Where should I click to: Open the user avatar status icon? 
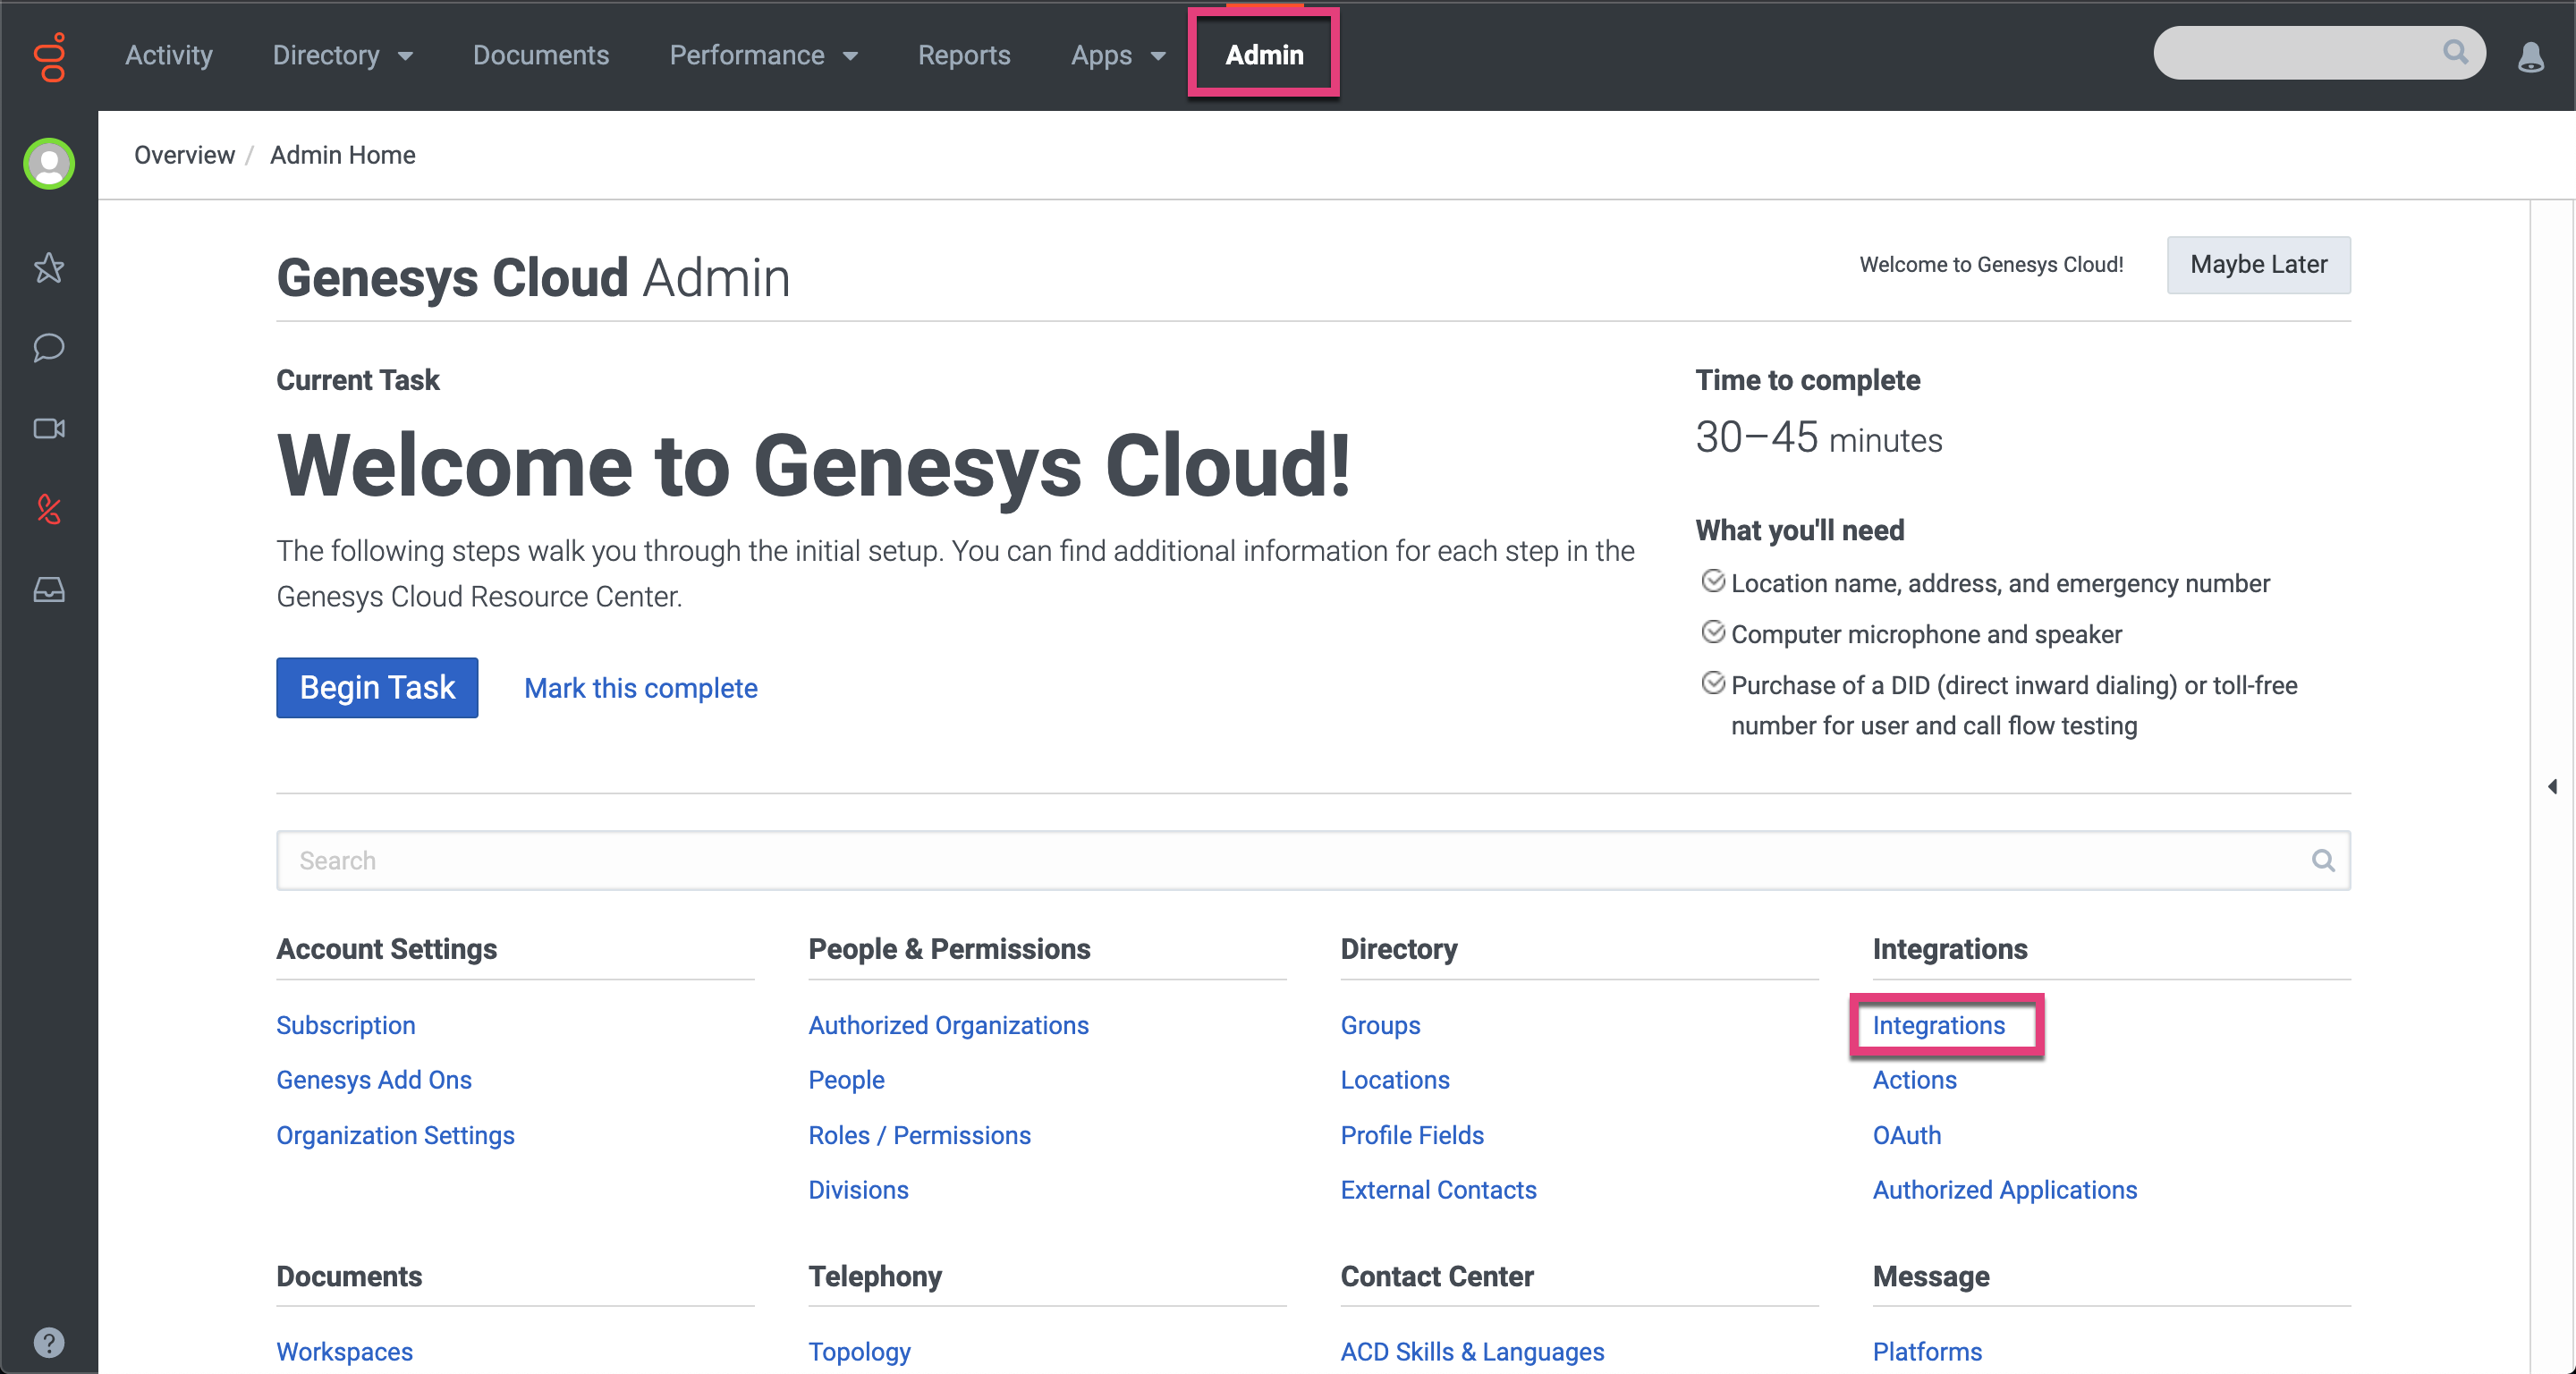point(49,164)
